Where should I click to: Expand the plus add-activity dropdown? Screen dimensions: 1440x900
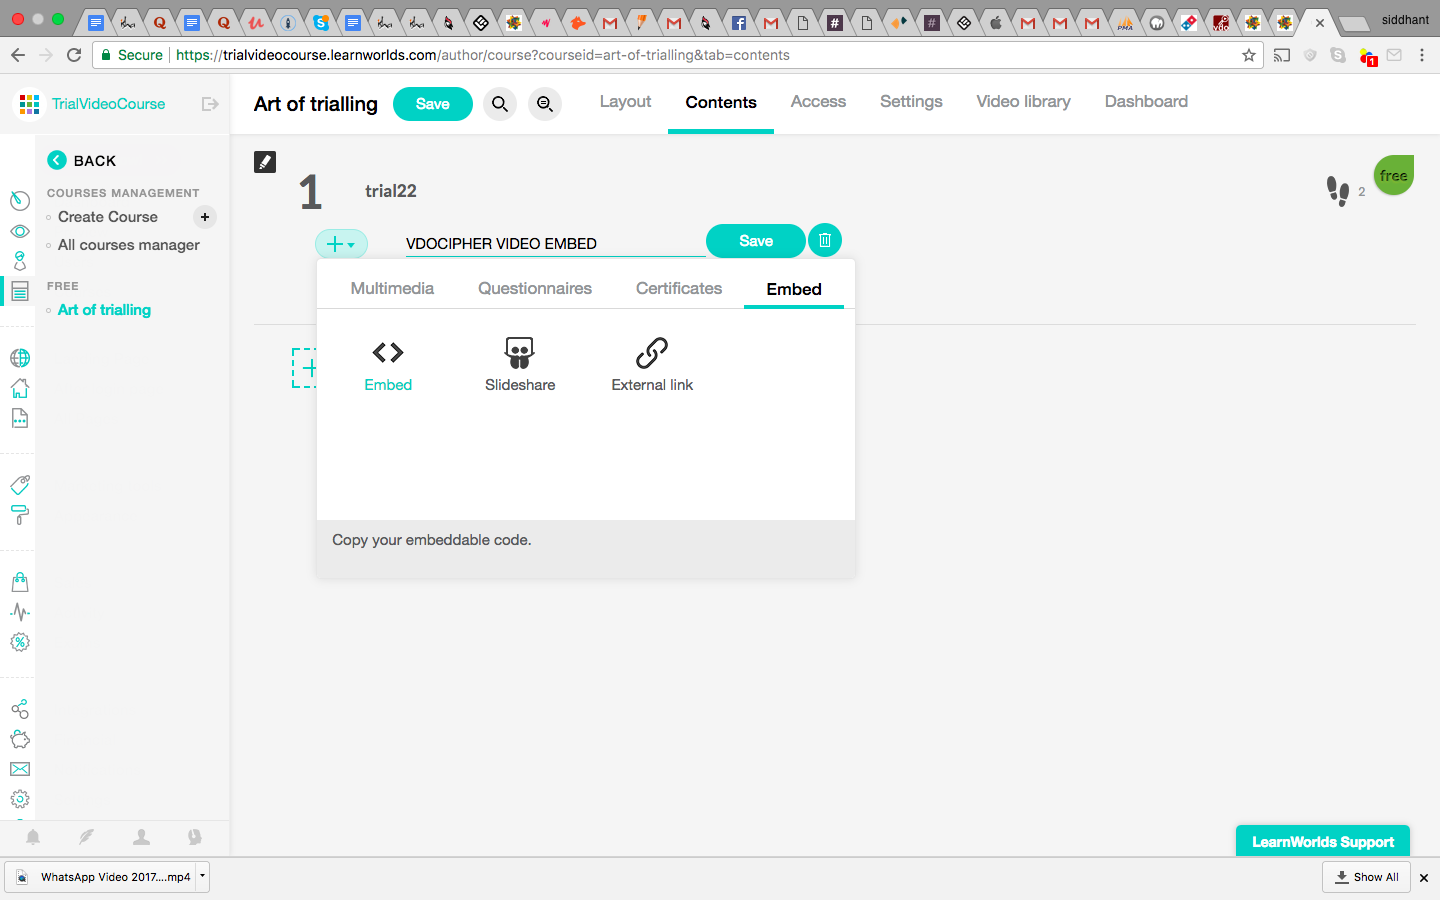tap(341, 244)
